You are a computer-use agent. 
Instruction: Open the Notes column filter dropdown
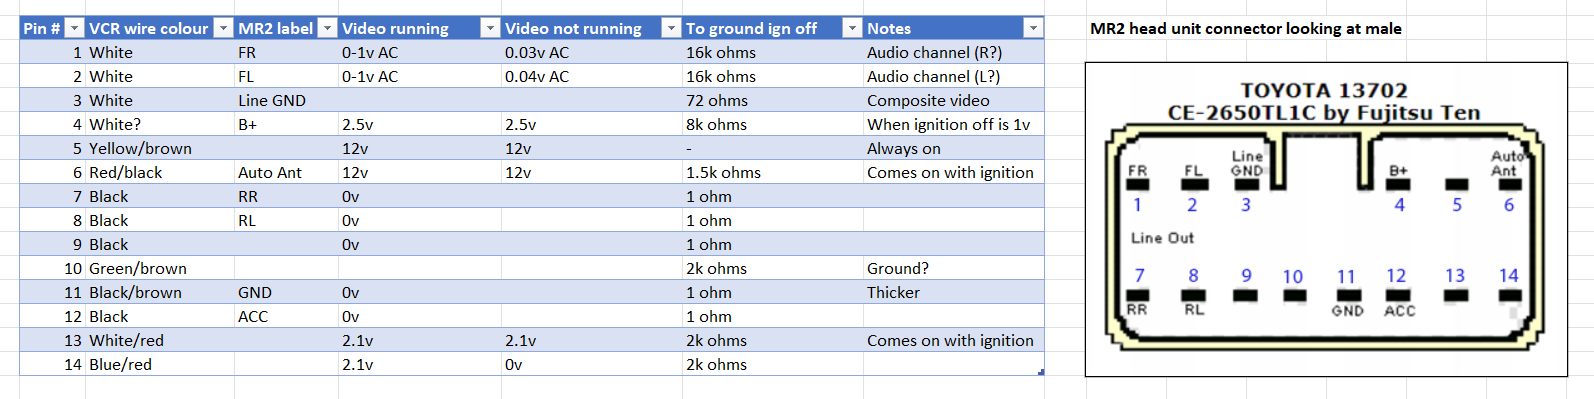click(x=1033, y=28)
